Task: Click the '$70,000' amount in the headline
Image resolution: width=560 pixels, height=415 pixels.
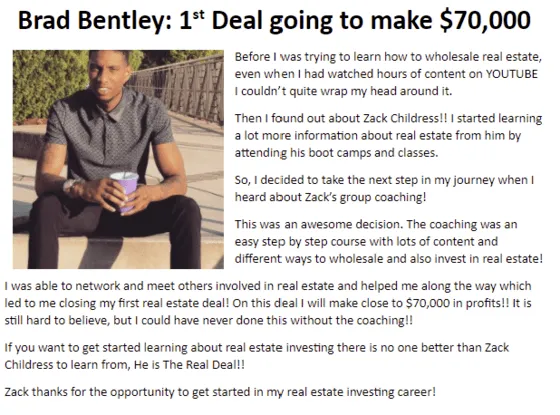Action: (485, 20)
